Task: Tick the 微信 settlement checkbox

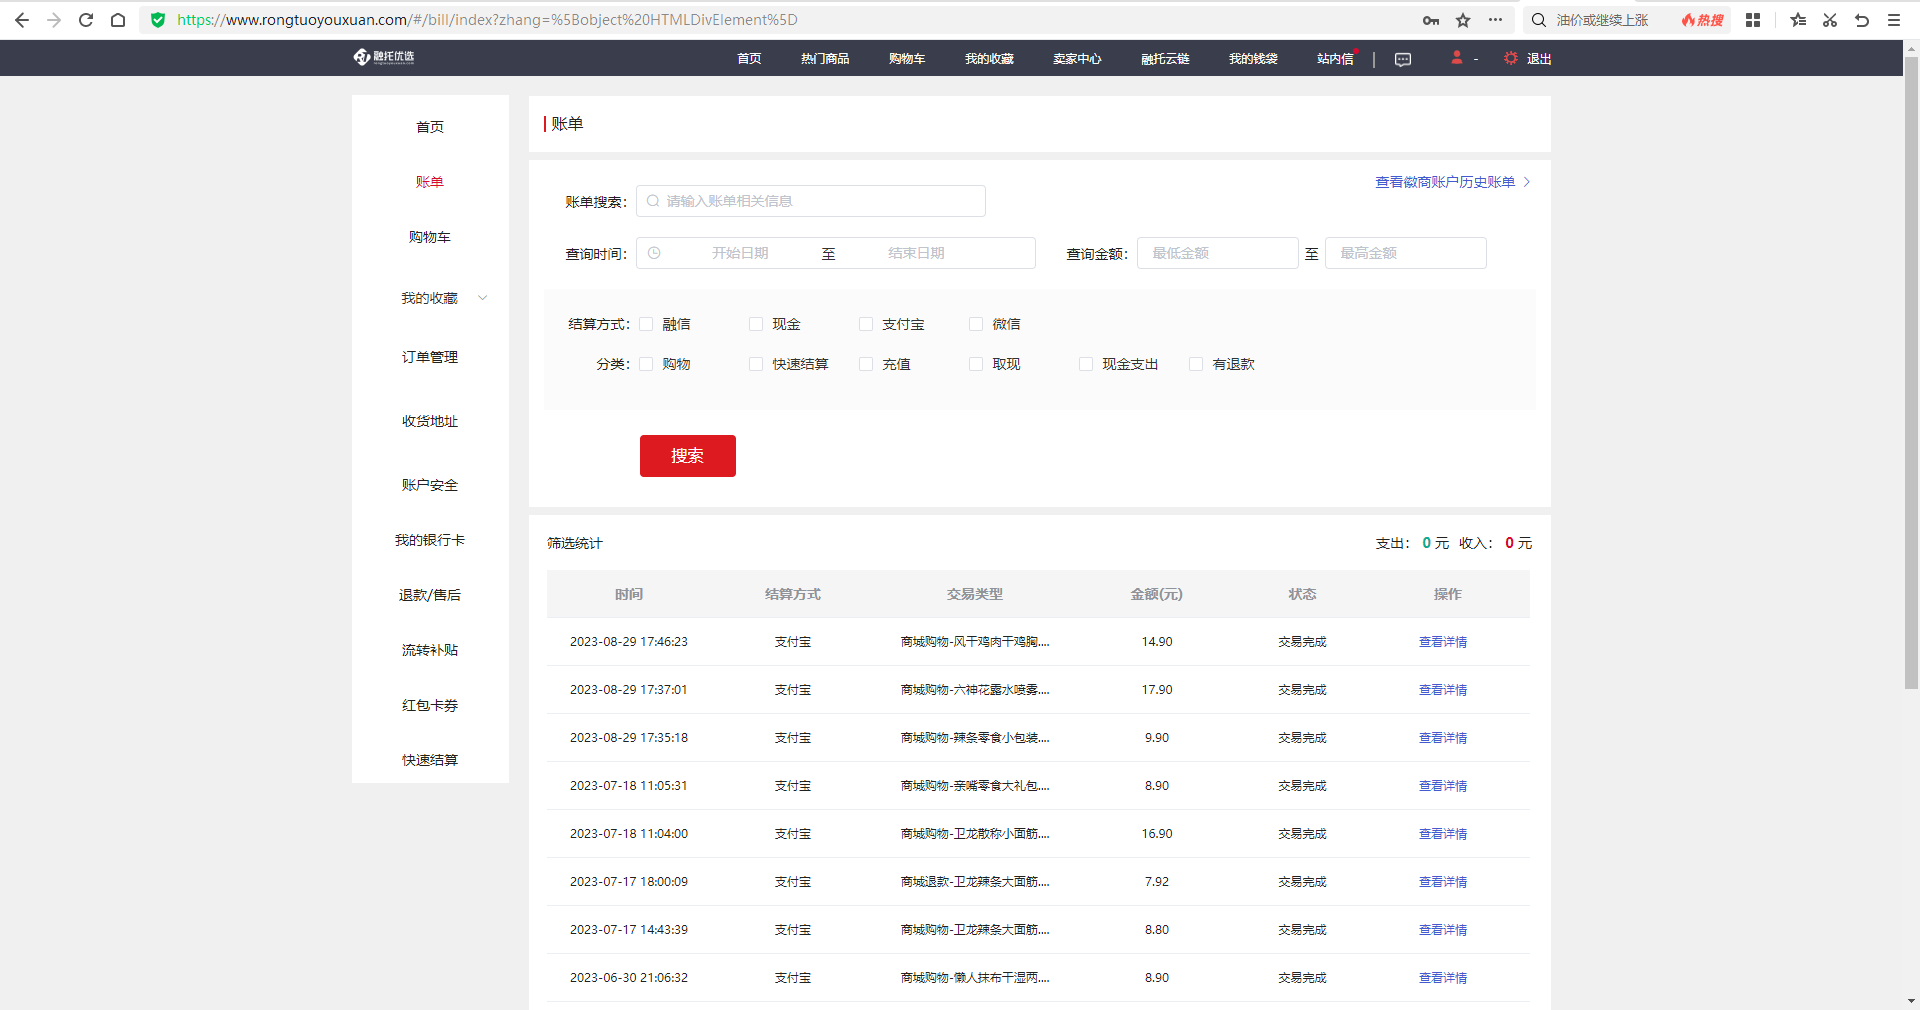Action: pos(976,324)
